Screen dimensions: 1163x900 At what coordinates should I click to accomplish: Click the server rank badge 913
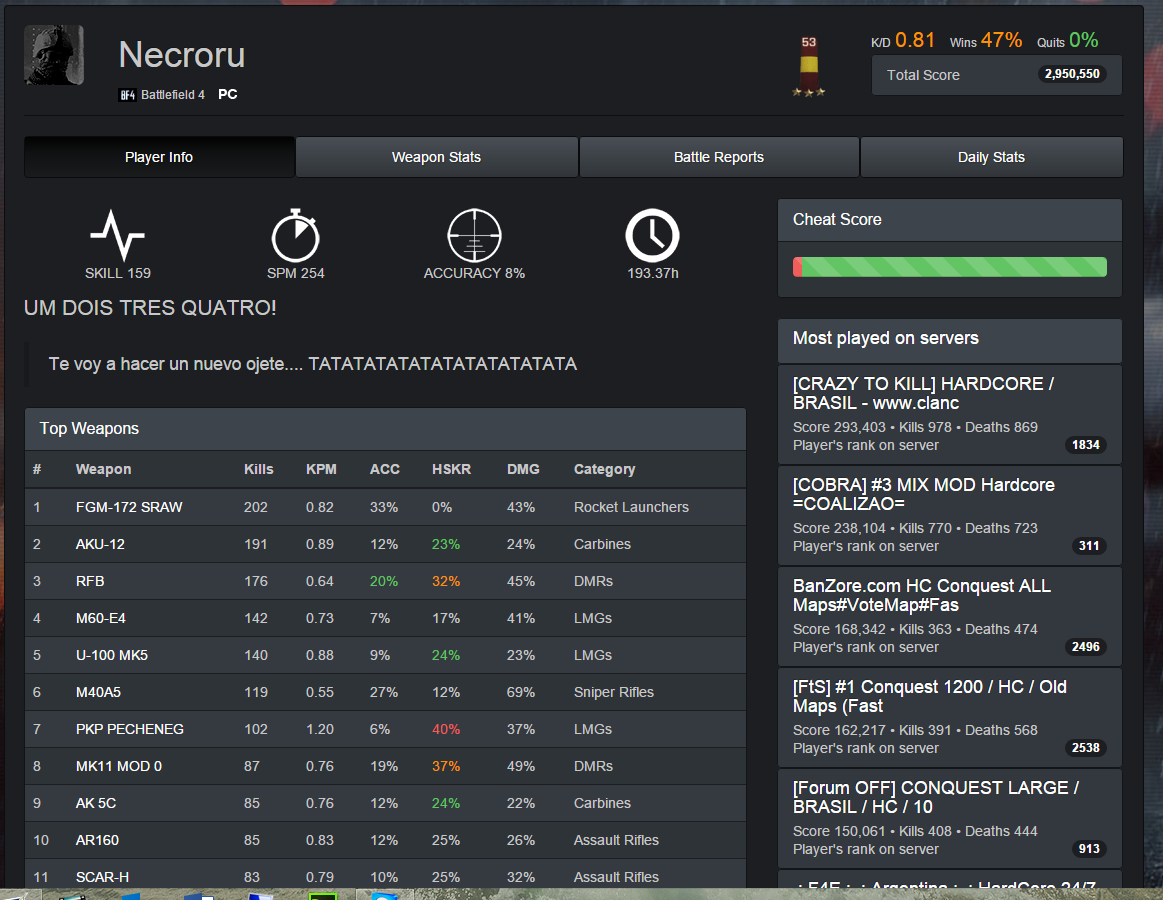point(1089,848)
